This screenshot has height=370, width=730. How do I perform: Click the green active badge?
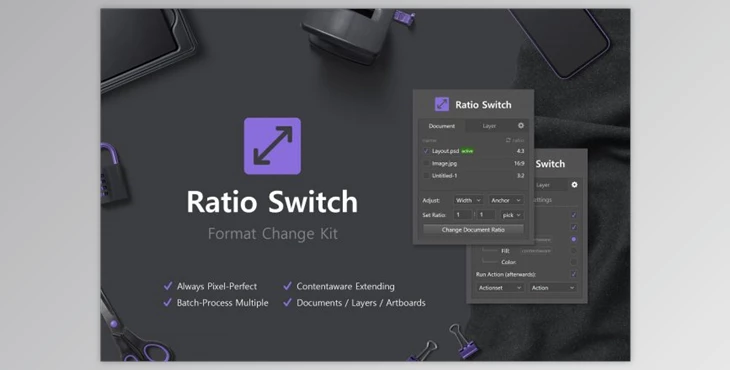(x=467, y=151)
